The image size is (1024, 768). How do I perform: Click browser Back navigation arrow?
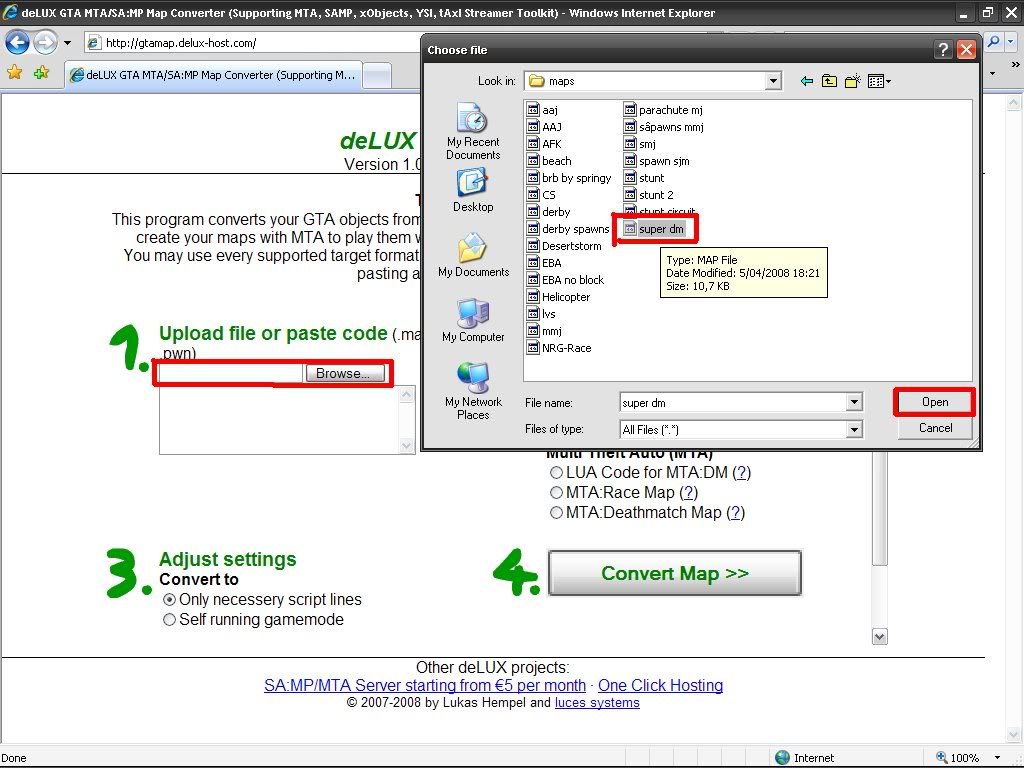pos(18,43)
